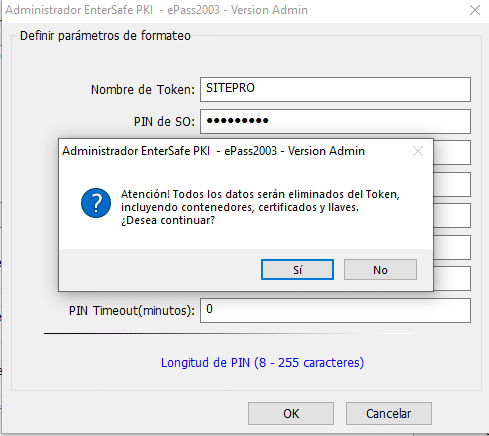Click the hidden field just above PIN Timeout
This screenshot has height=436, width=489.
[x=452, y=278]
